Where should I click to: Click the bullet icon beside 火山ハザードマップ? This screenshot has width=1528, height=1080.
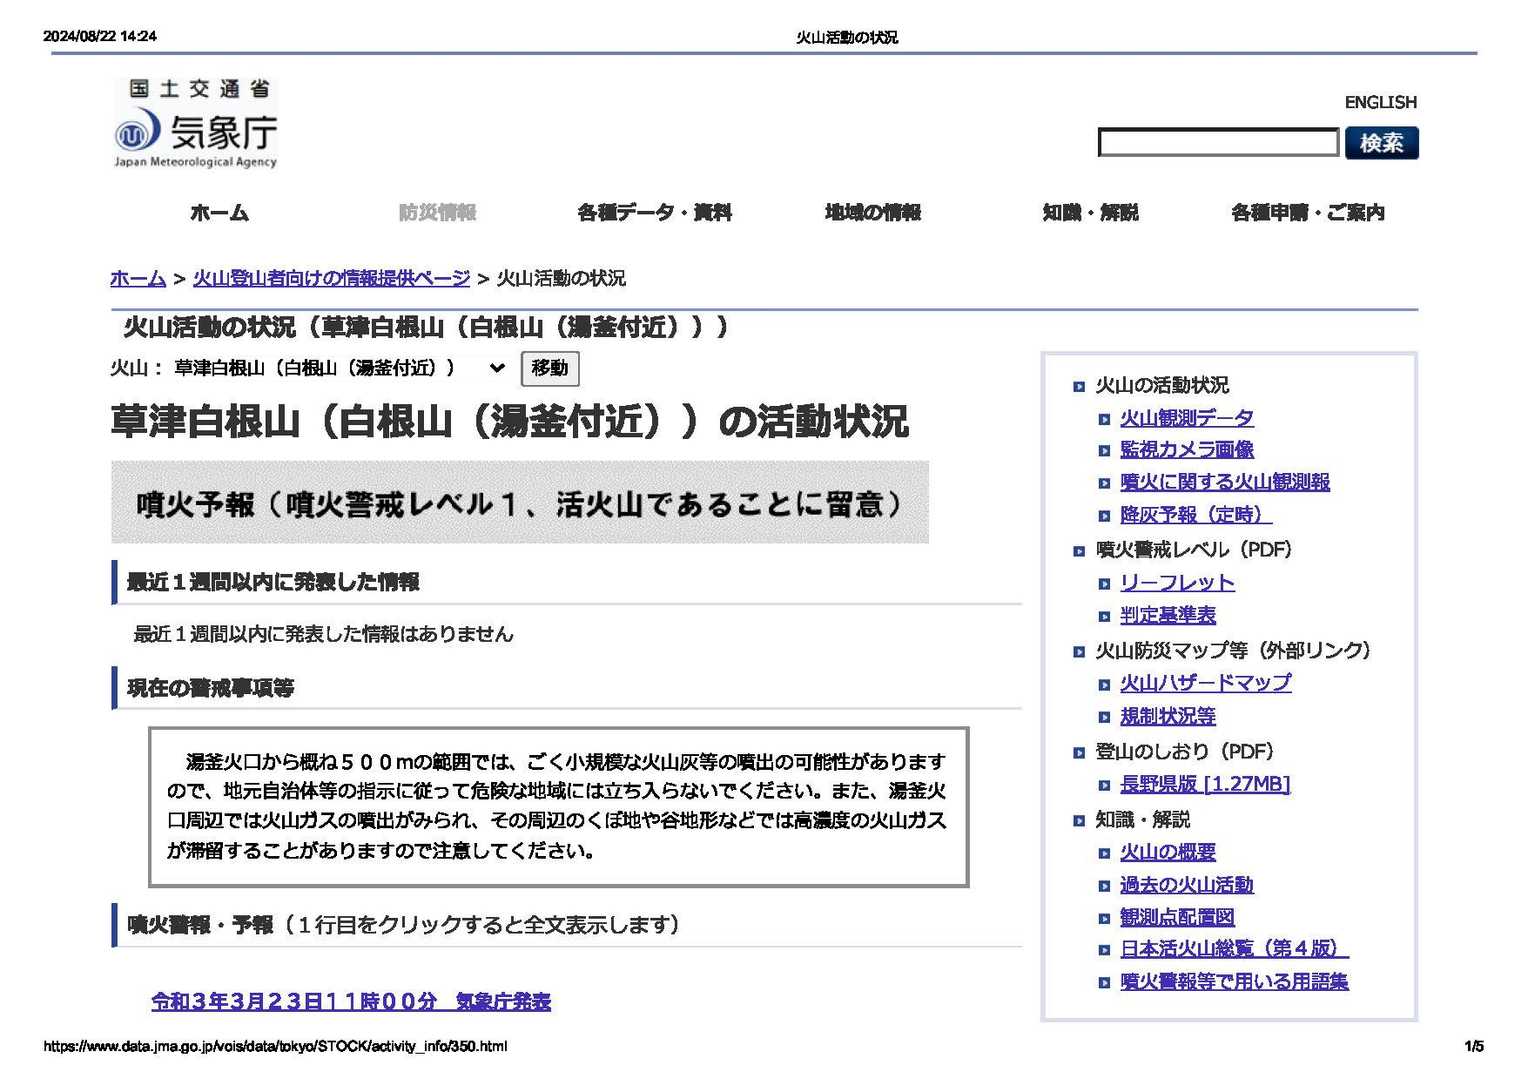pos(1104,685)
